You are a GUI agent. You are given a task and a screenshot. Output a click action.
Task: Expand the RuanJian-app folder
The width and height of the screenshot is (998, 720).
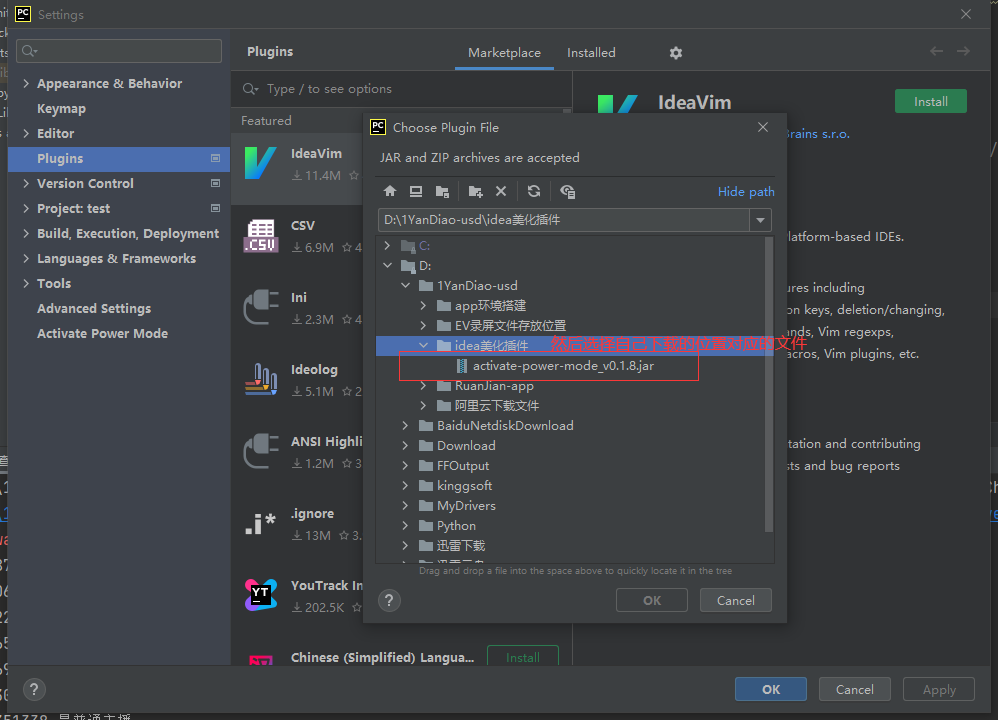(x=423, y=386)
